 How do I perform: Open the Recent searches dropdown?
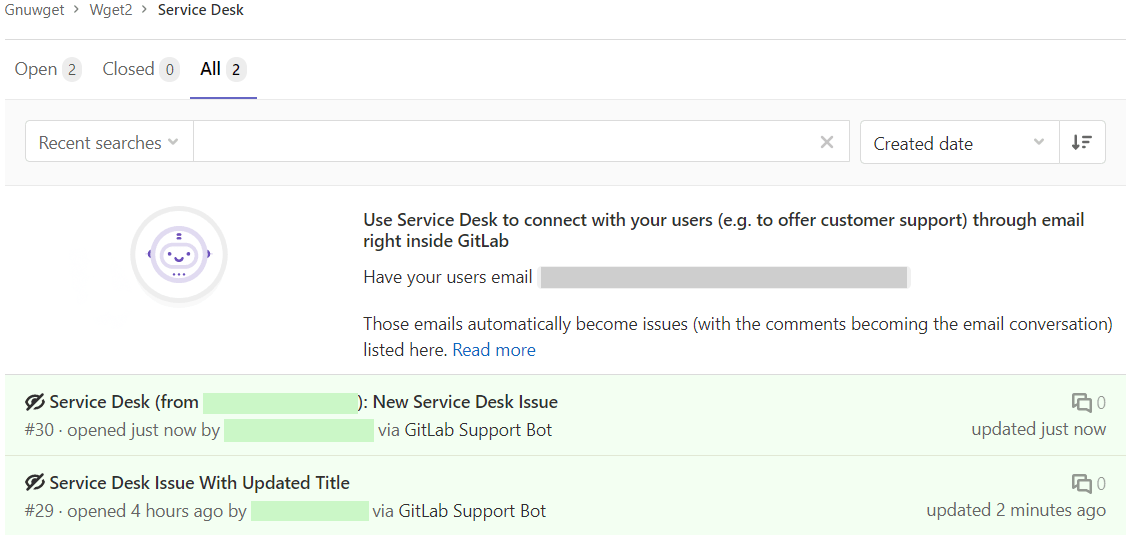tap(108, 142)
